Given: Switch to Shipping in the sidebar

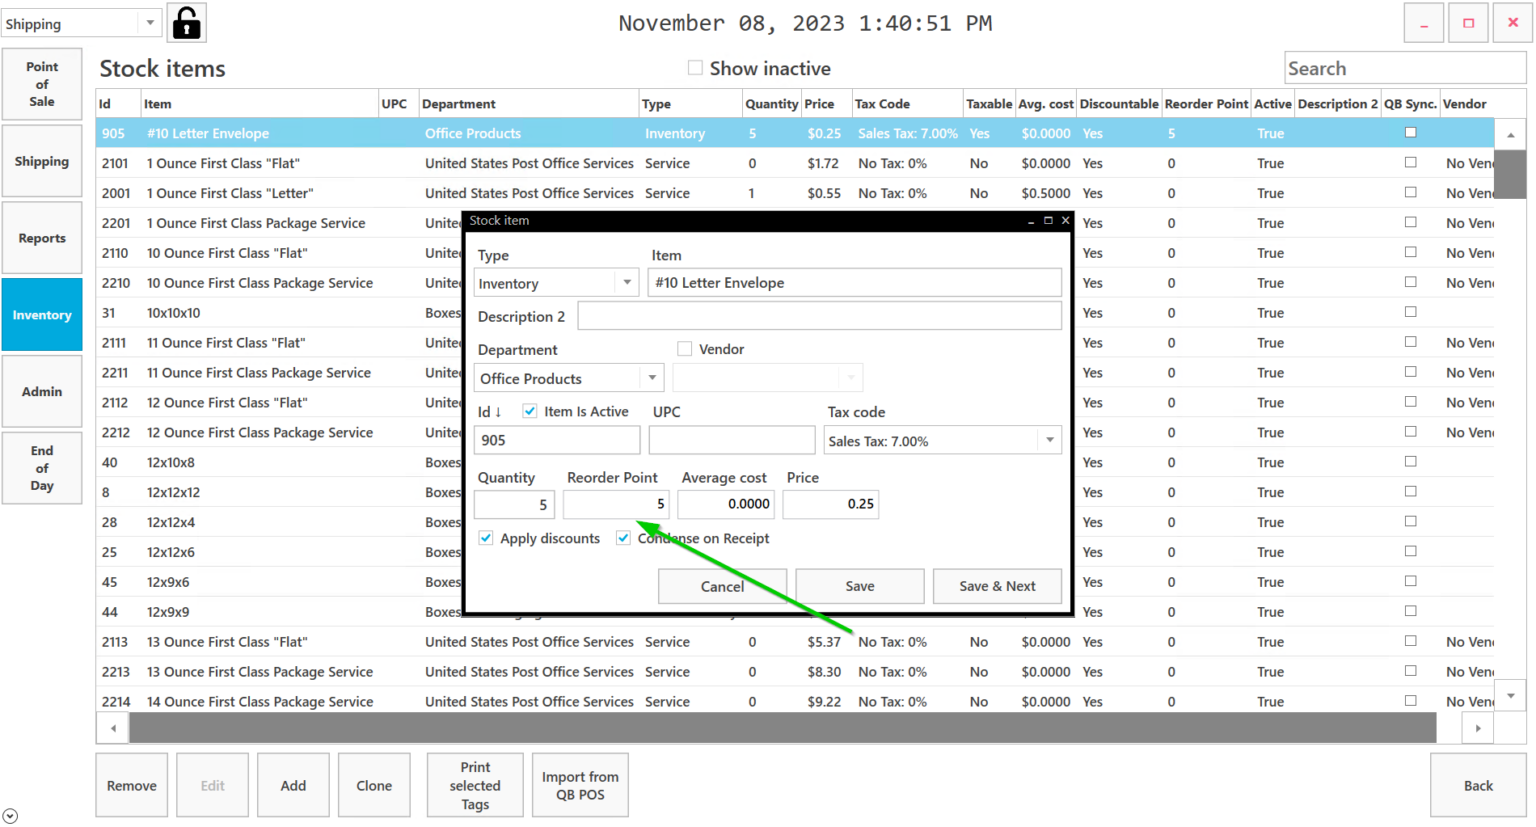Looking at the screenshot, I should [42, 161].
